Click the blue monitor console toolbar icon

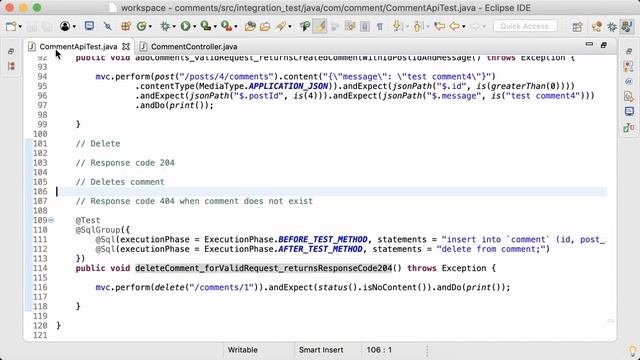[x=89, y=26]
